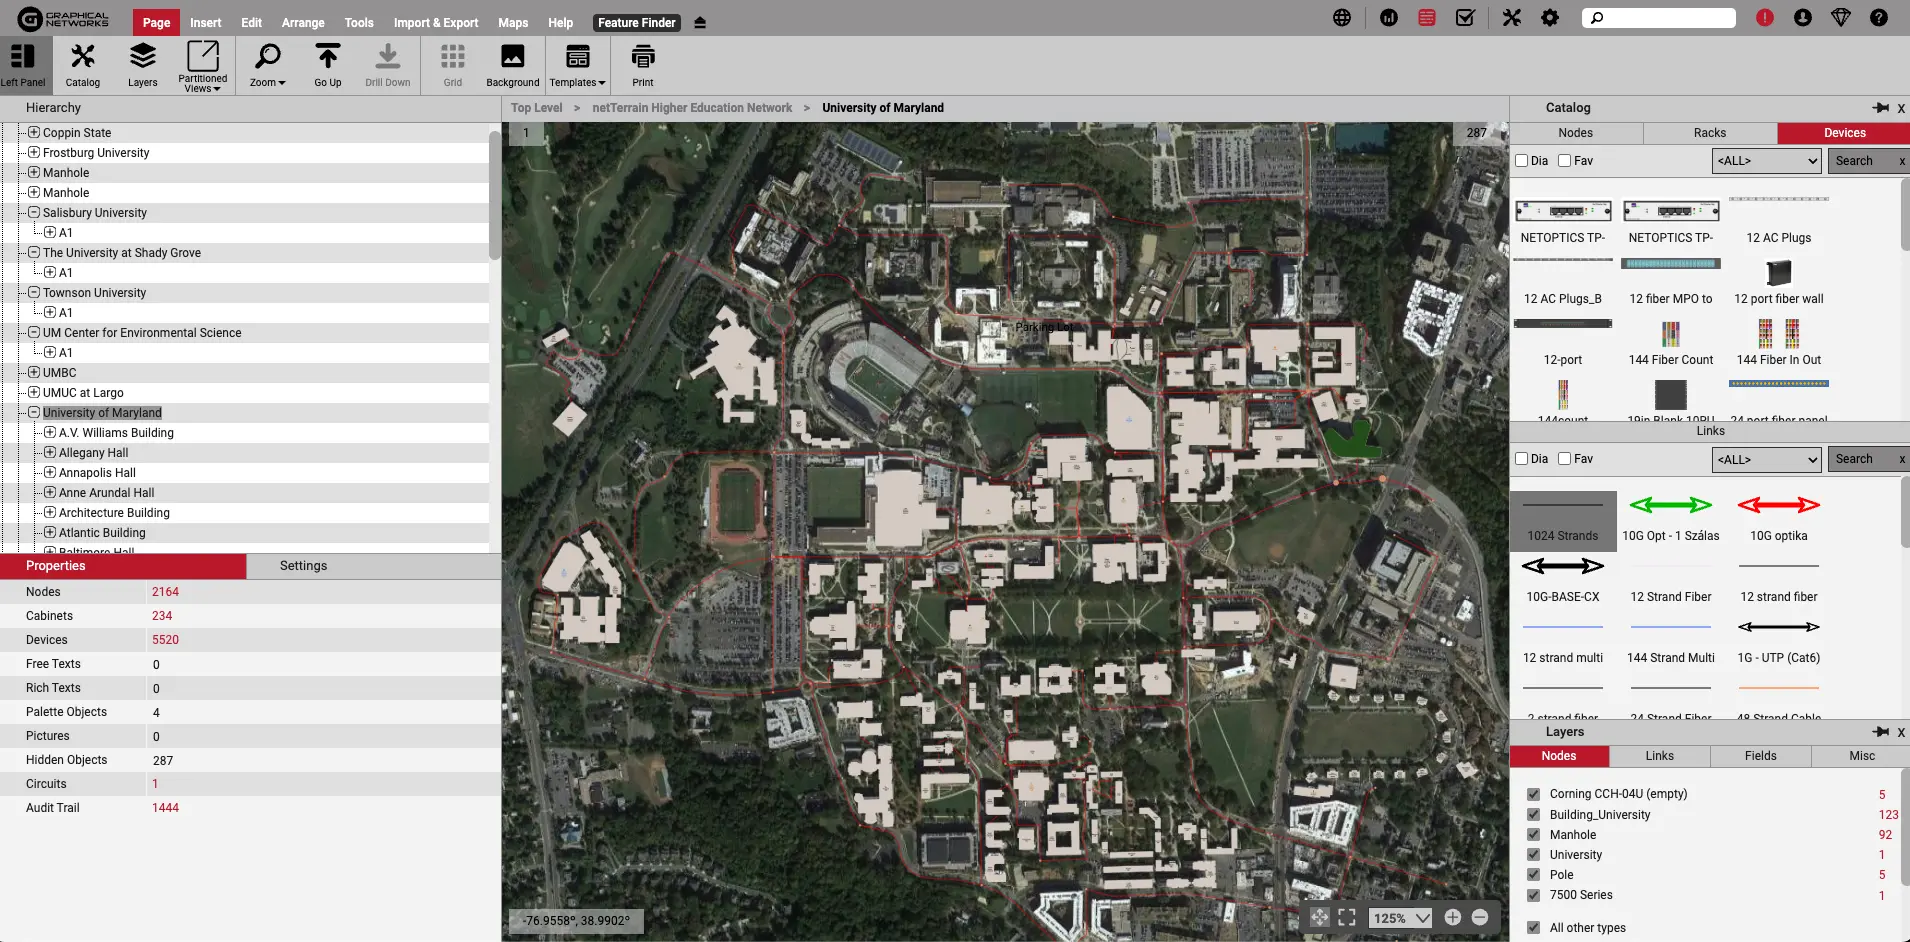Uncheck the Building_University layer

pyautogui.click(x=1533, y=815)
